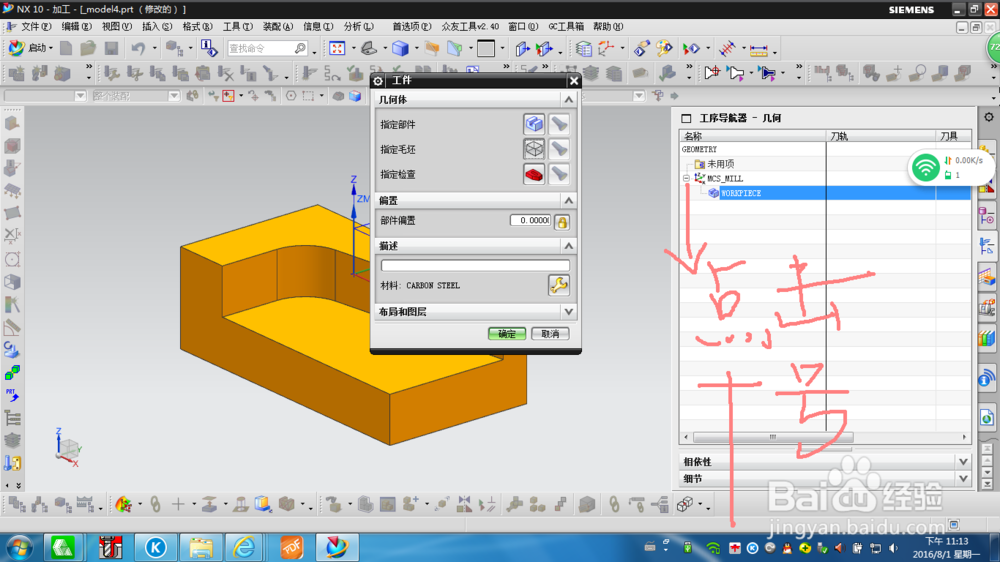
Task: Click the 部件偏置 value field
Action: point(531,220)
